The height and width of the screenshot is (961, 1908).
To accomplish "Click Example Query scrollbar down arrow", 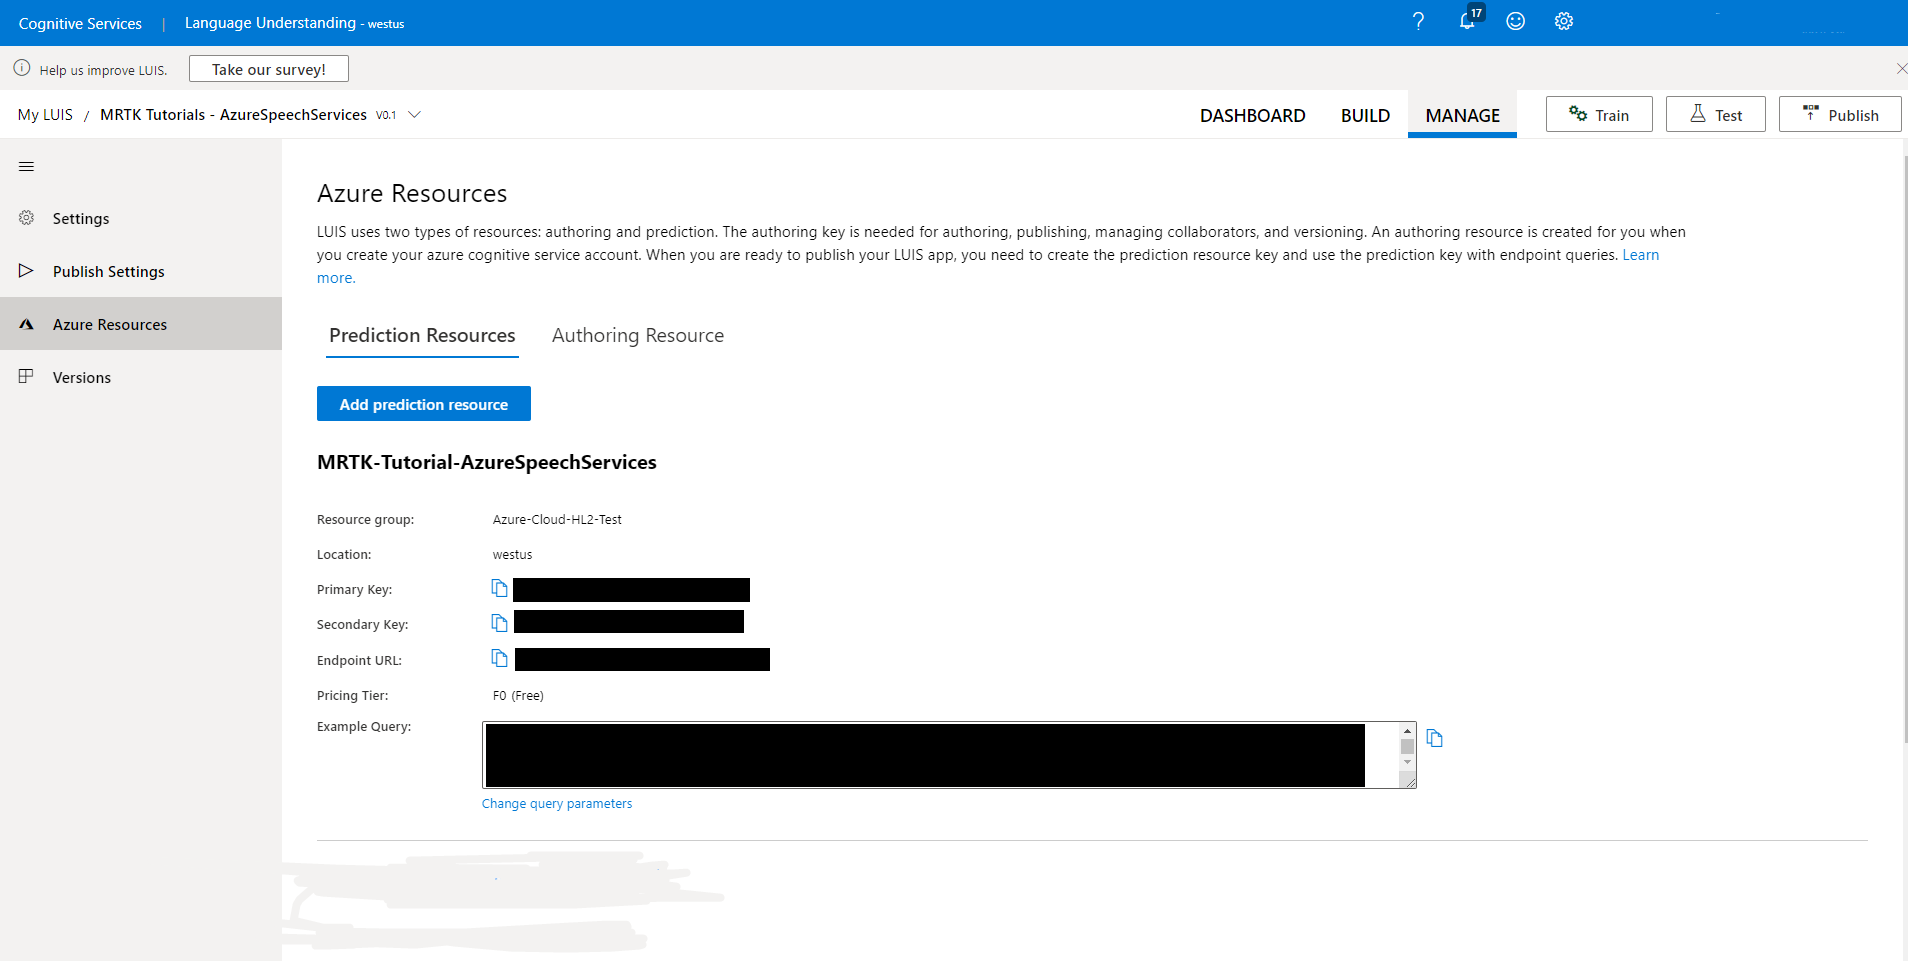I will pos(1407,762).
